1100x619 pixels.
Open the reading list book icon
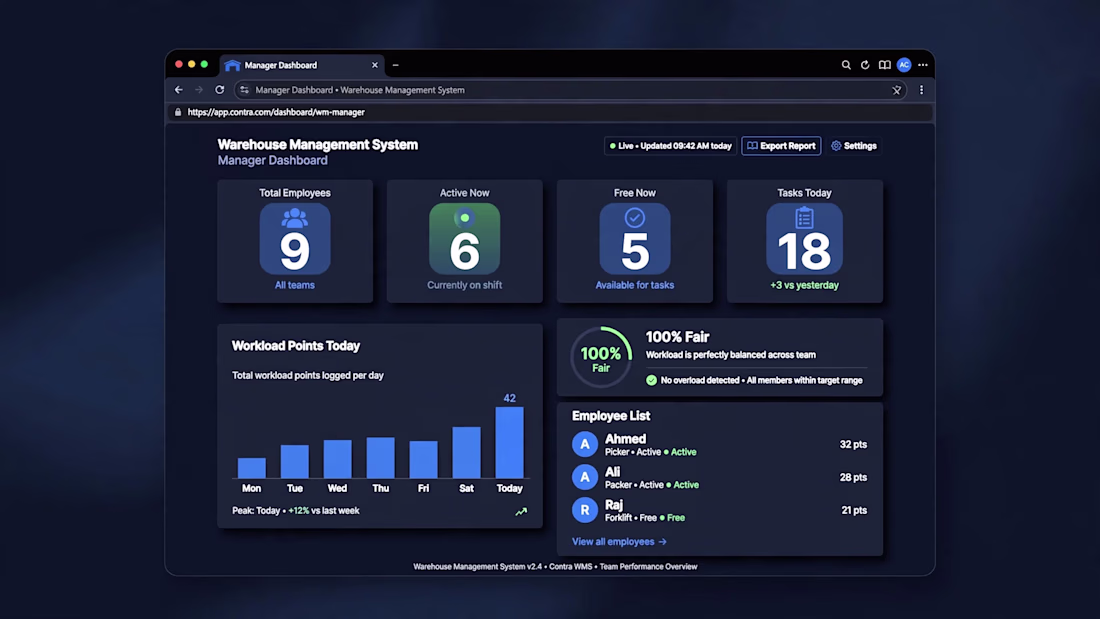[x=885, y=65]
